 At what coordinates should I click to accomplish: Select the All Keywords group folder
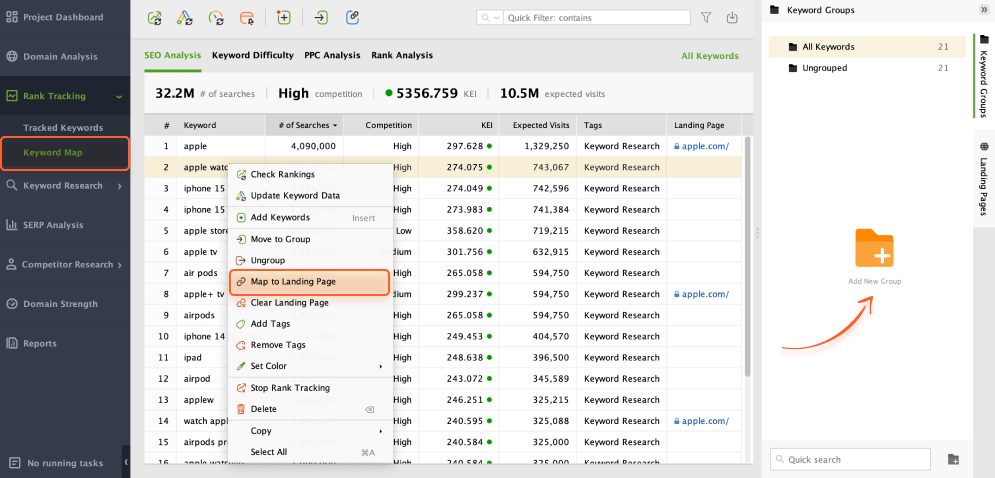click(x=866, y=47)
